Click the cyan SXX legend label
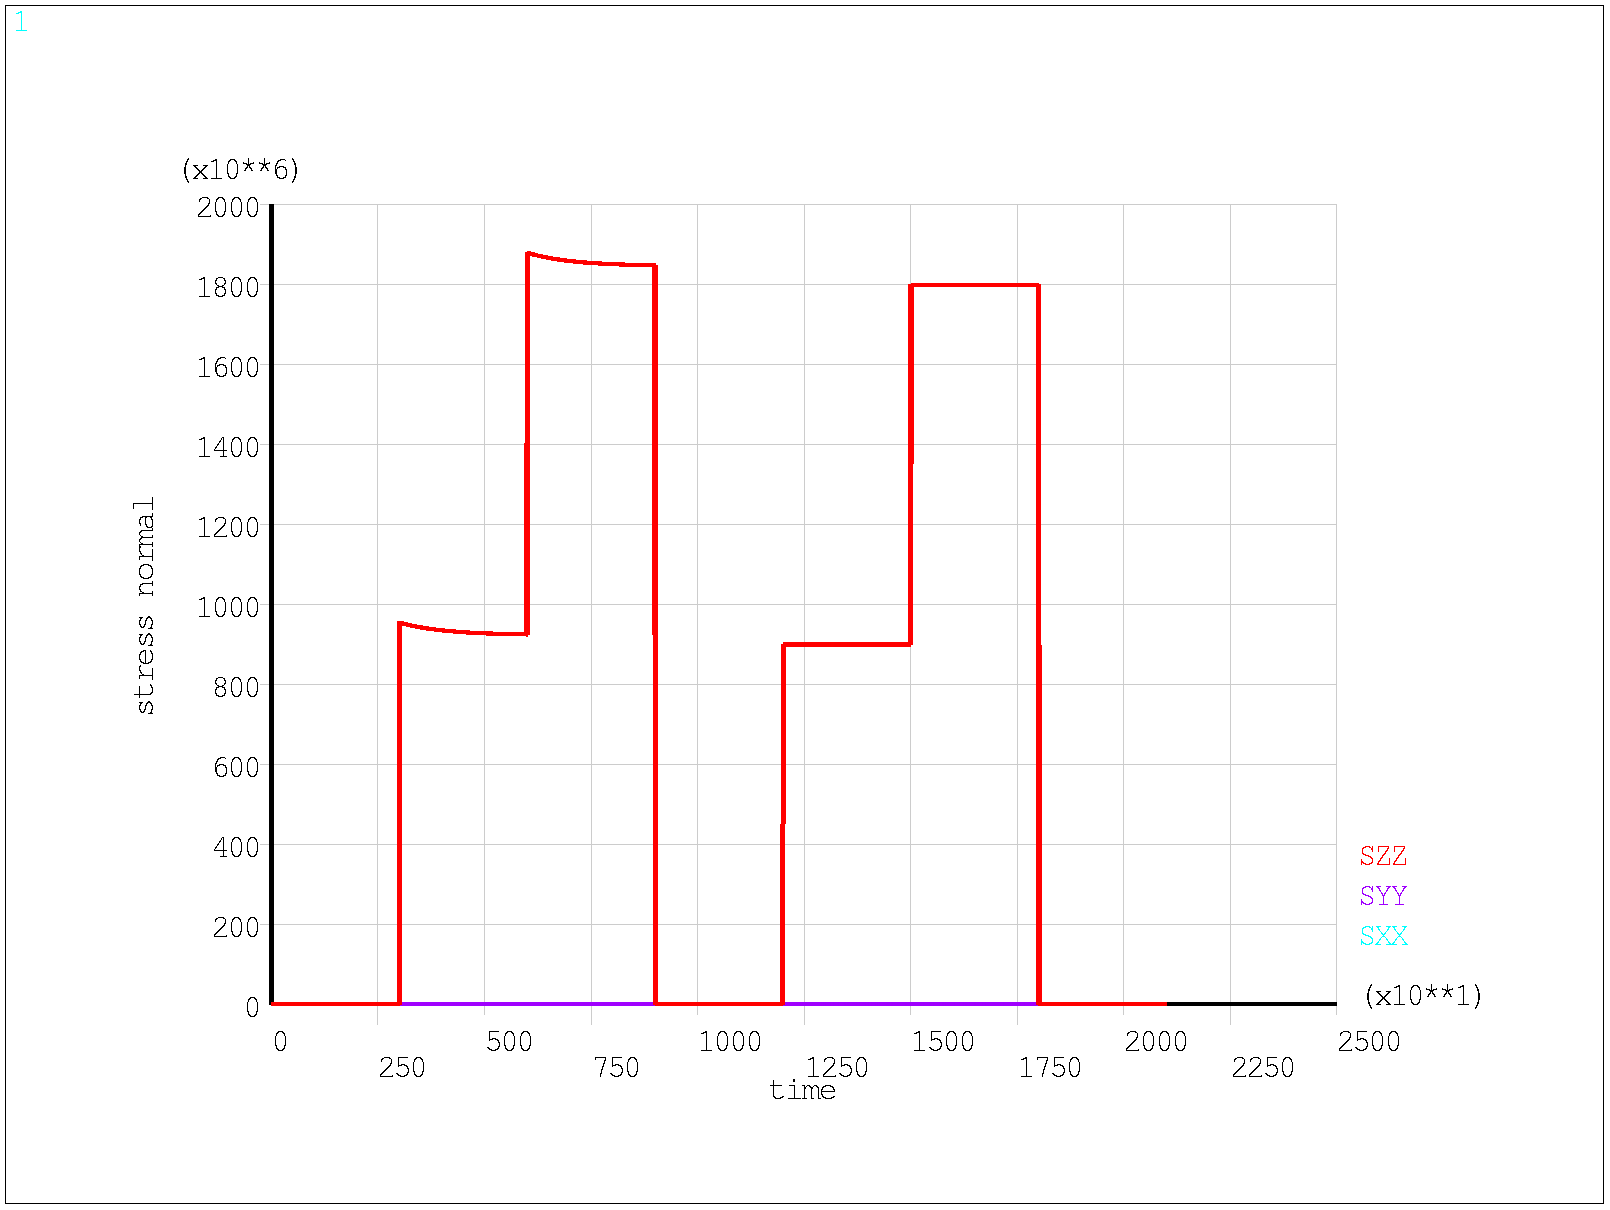 [x=1383, y=936]
